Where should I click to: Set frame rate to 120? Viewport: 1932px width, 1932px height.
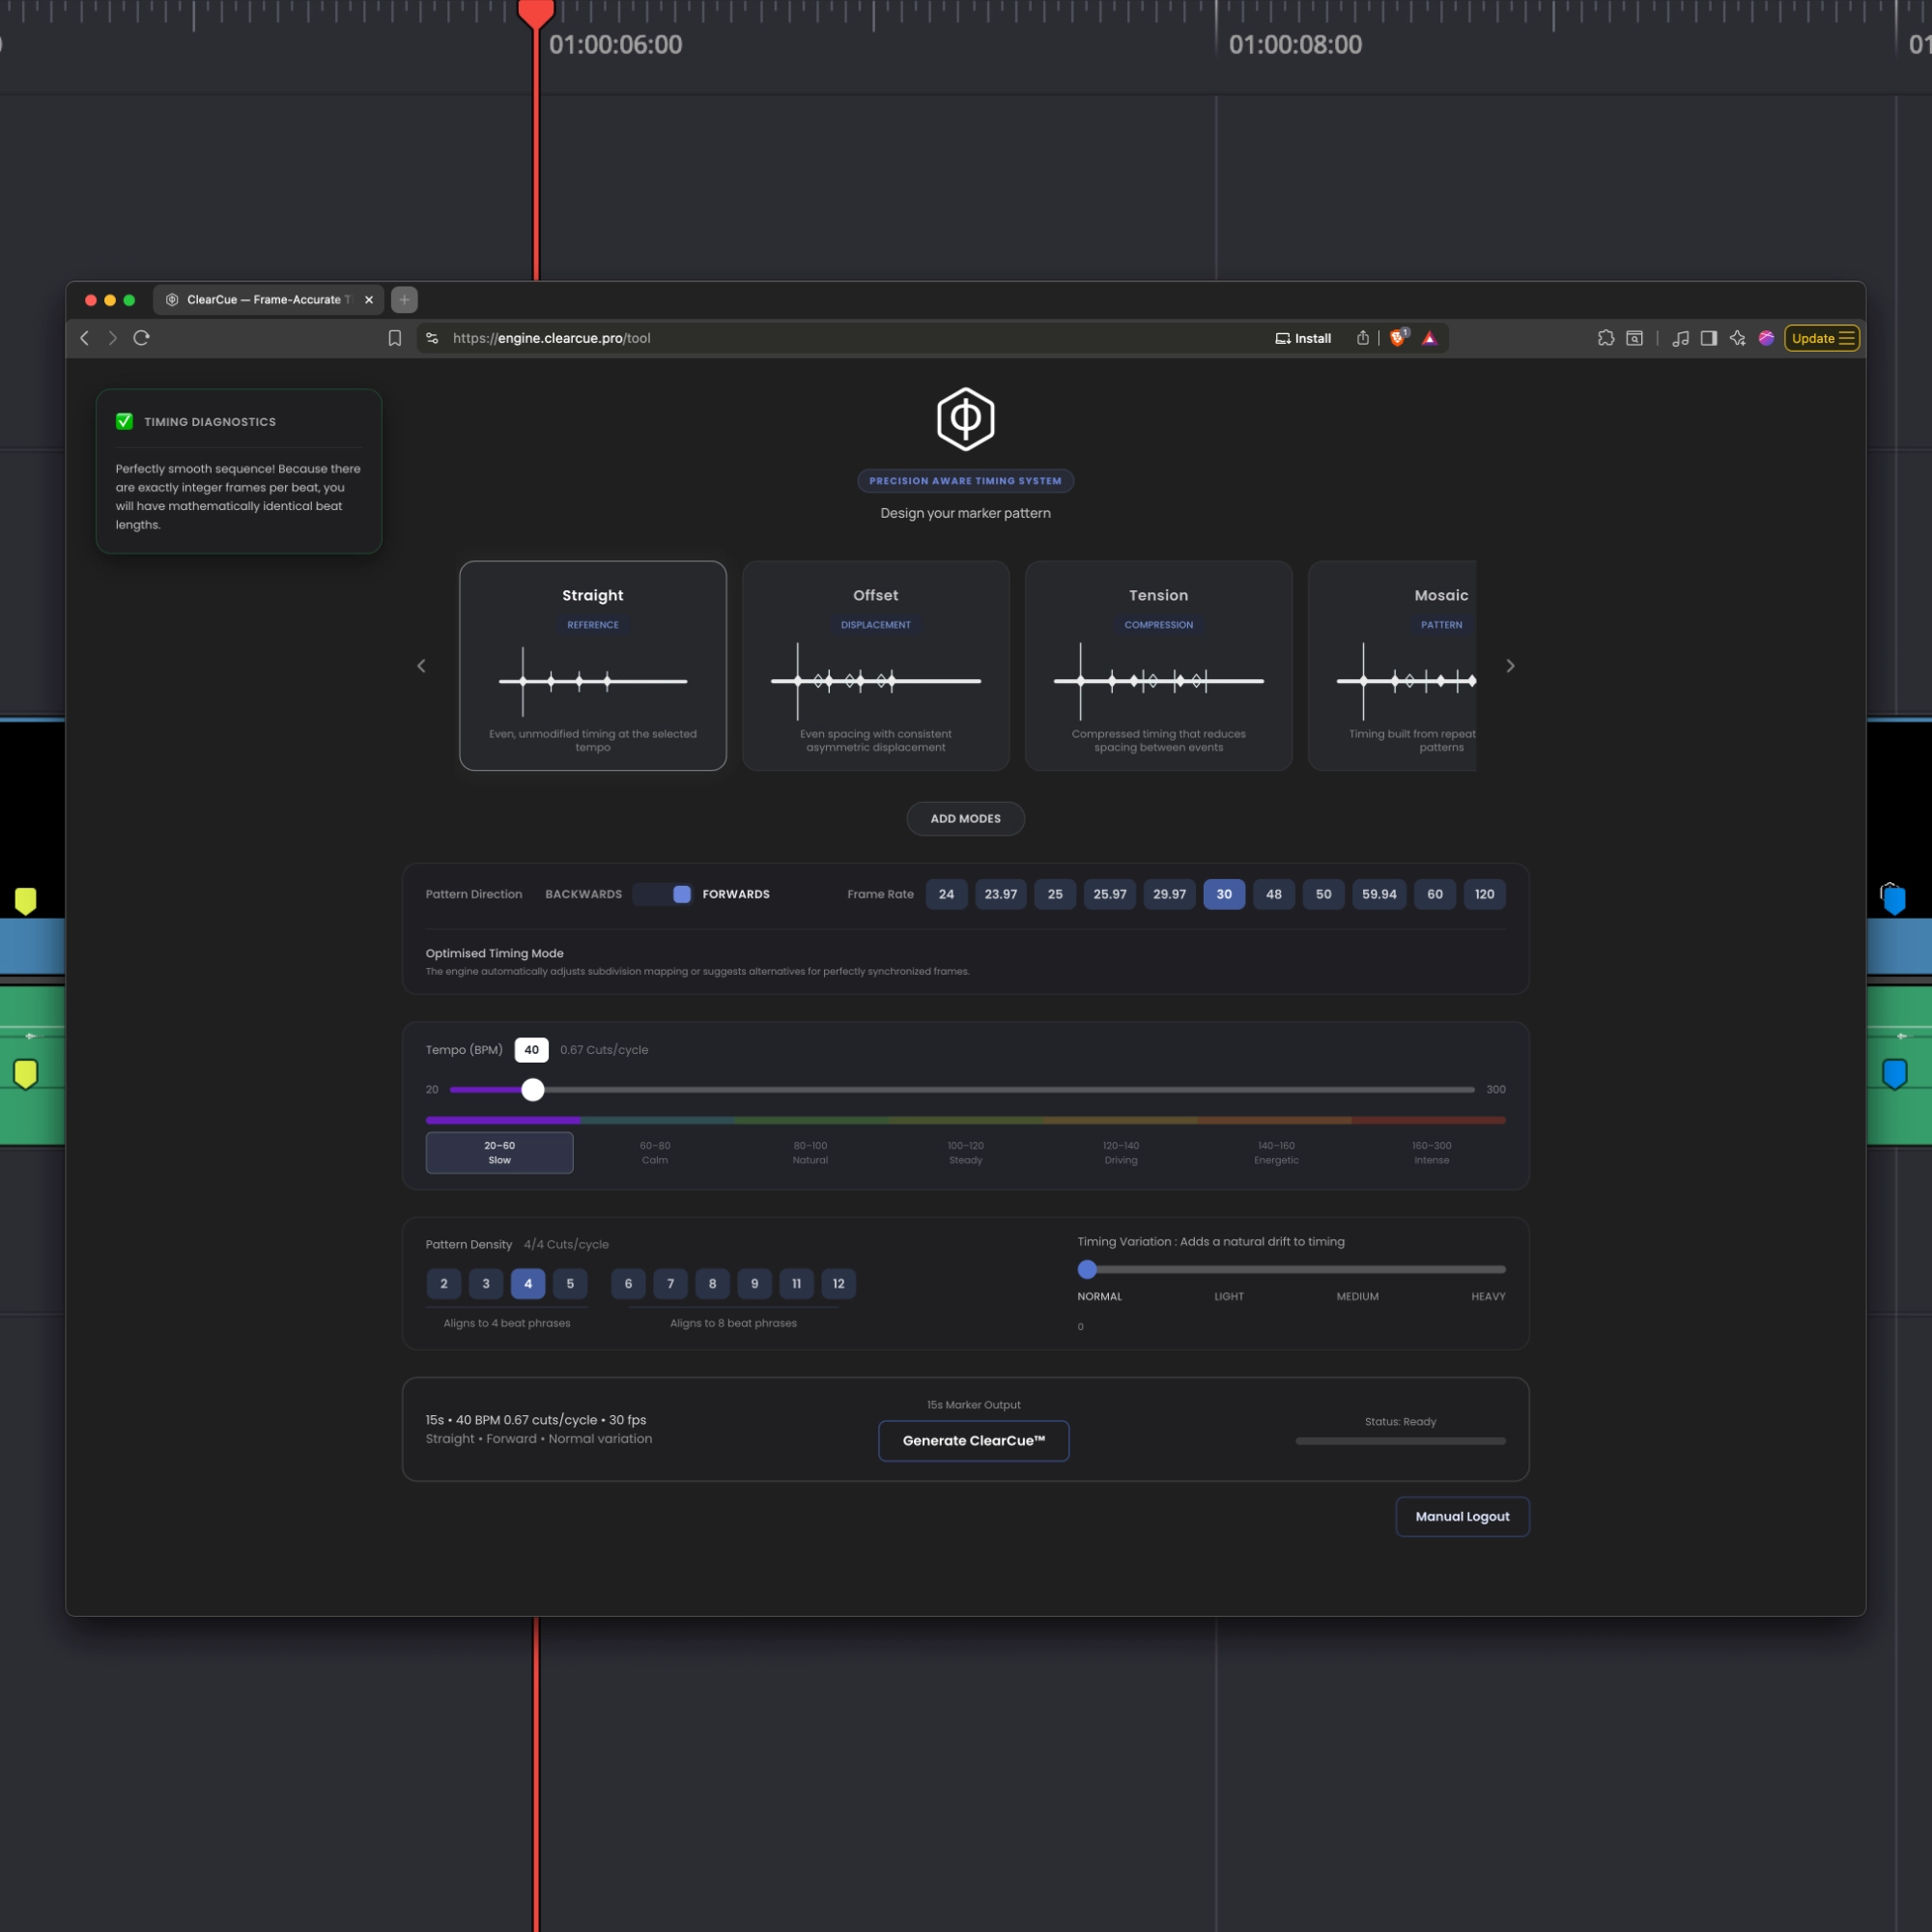coord(1484,894)
